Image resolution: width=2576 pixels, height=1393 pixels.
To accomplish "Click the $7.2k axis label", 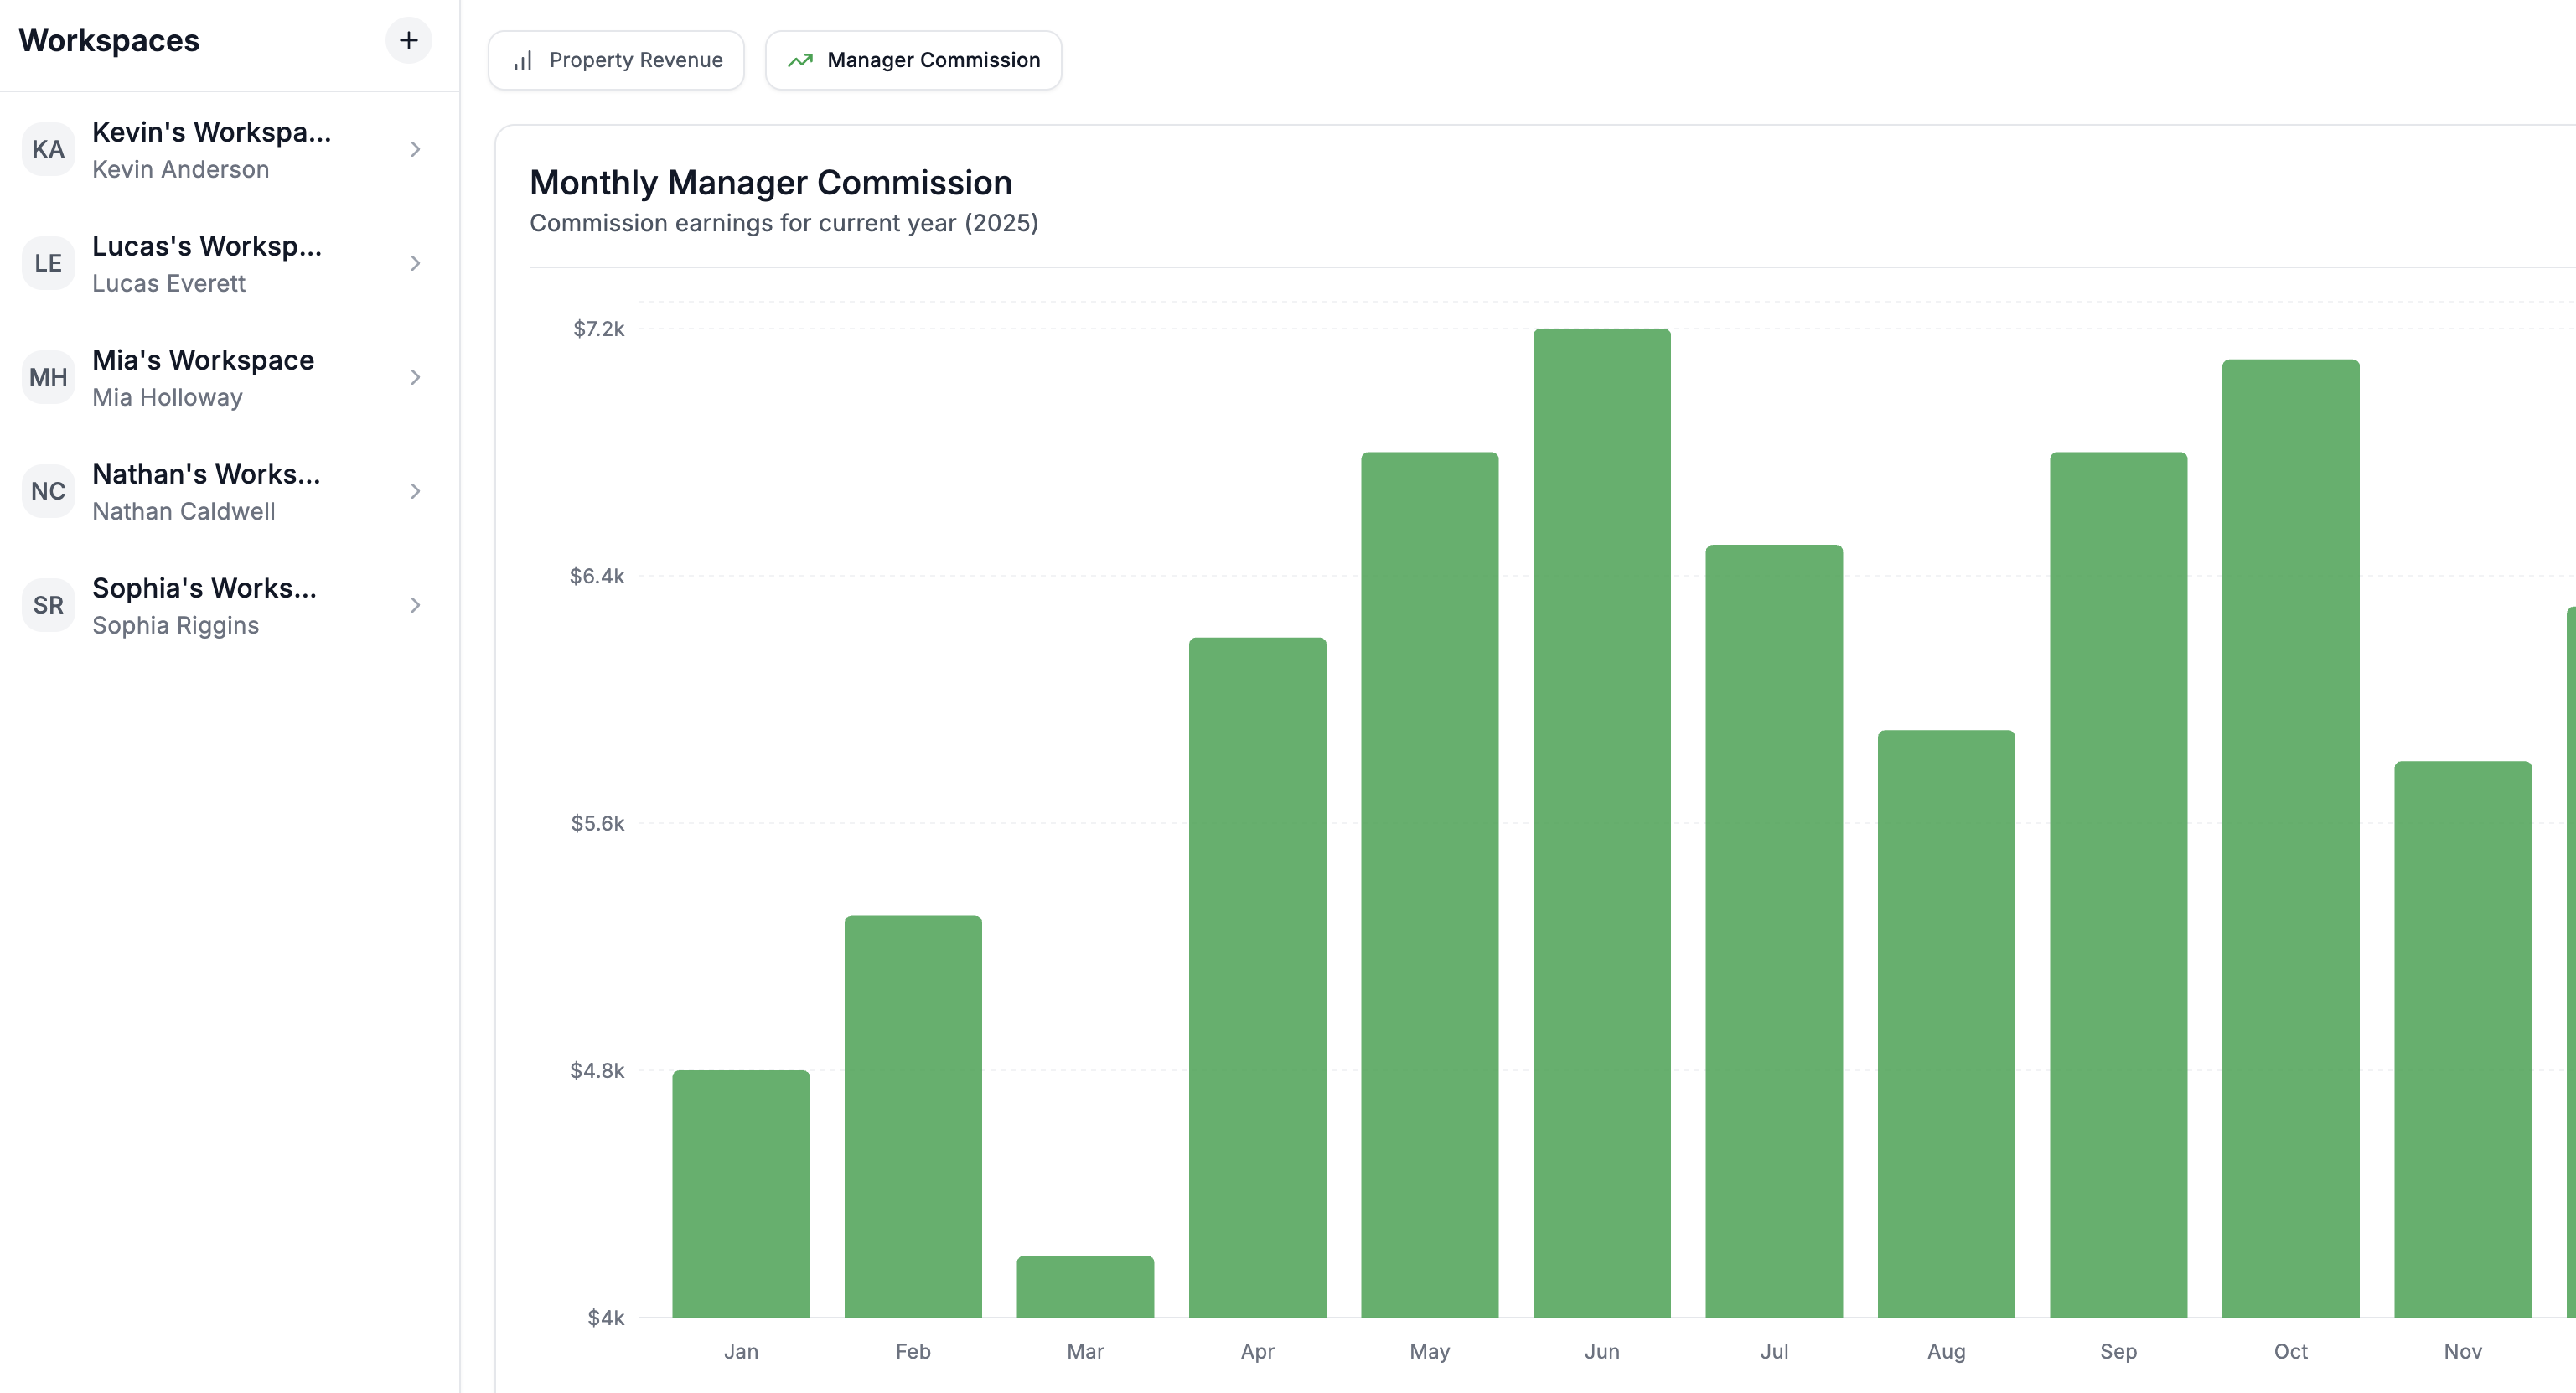I will tap(598, 329).
